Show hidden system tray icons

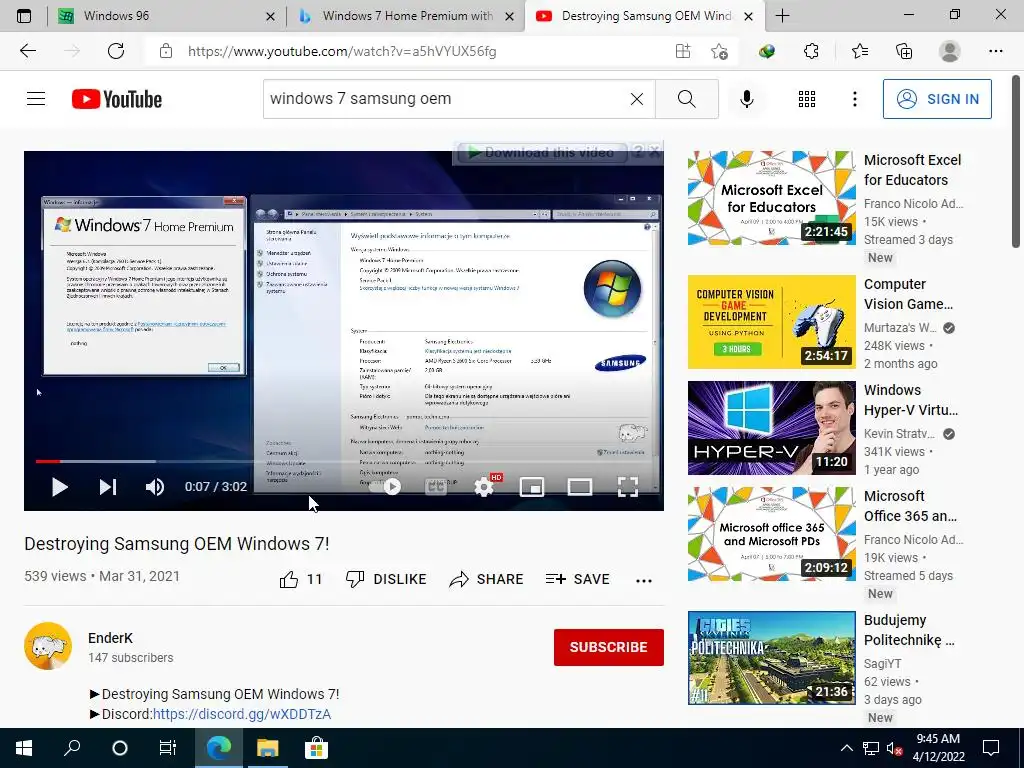pos(846,748)
